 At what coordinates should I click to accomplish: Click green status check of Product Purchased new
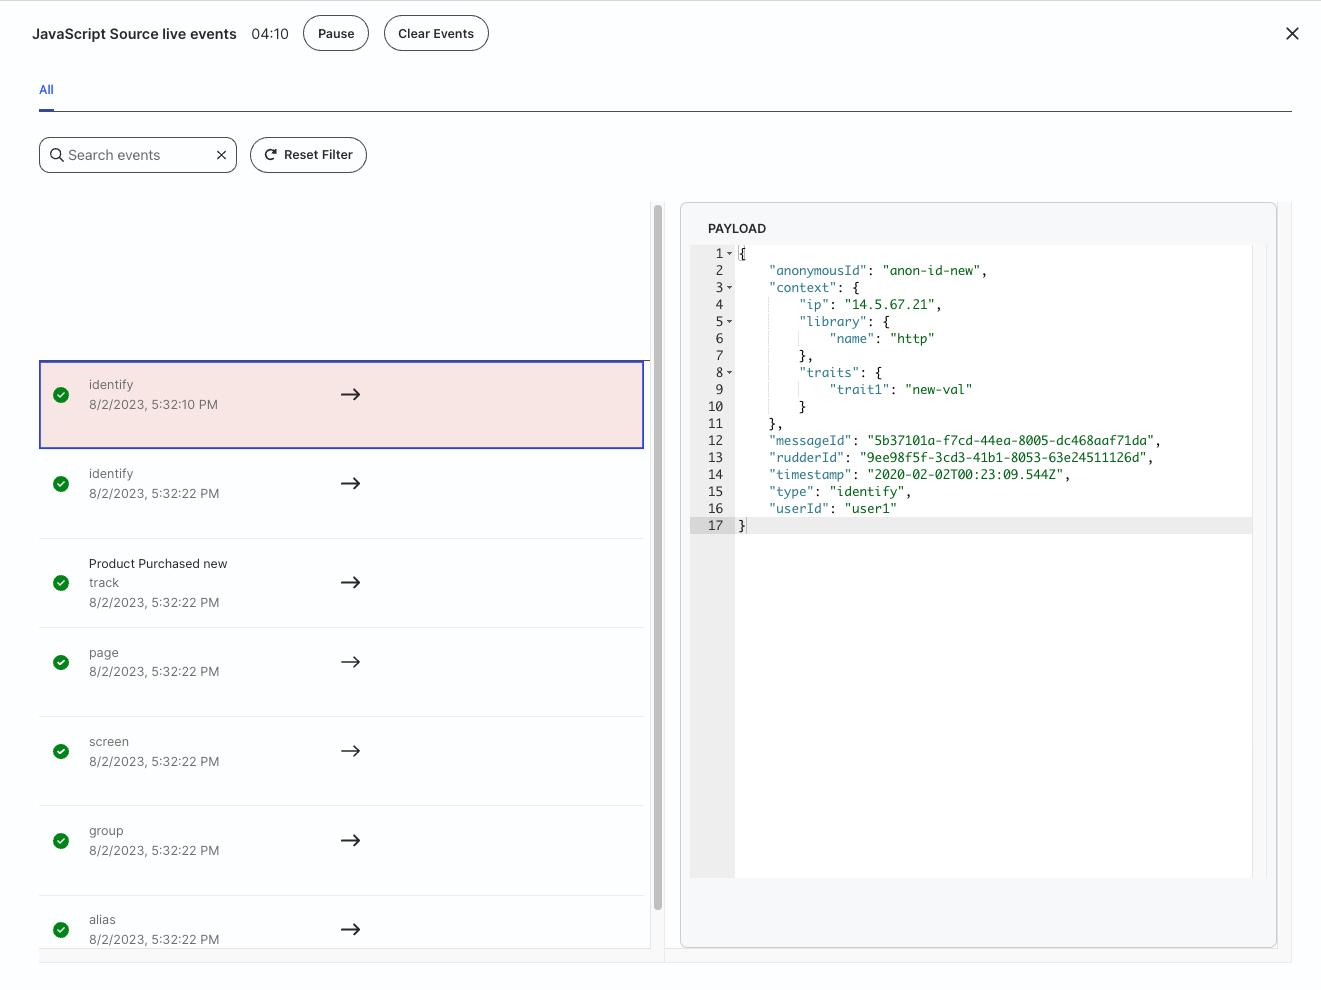[61, 583]
